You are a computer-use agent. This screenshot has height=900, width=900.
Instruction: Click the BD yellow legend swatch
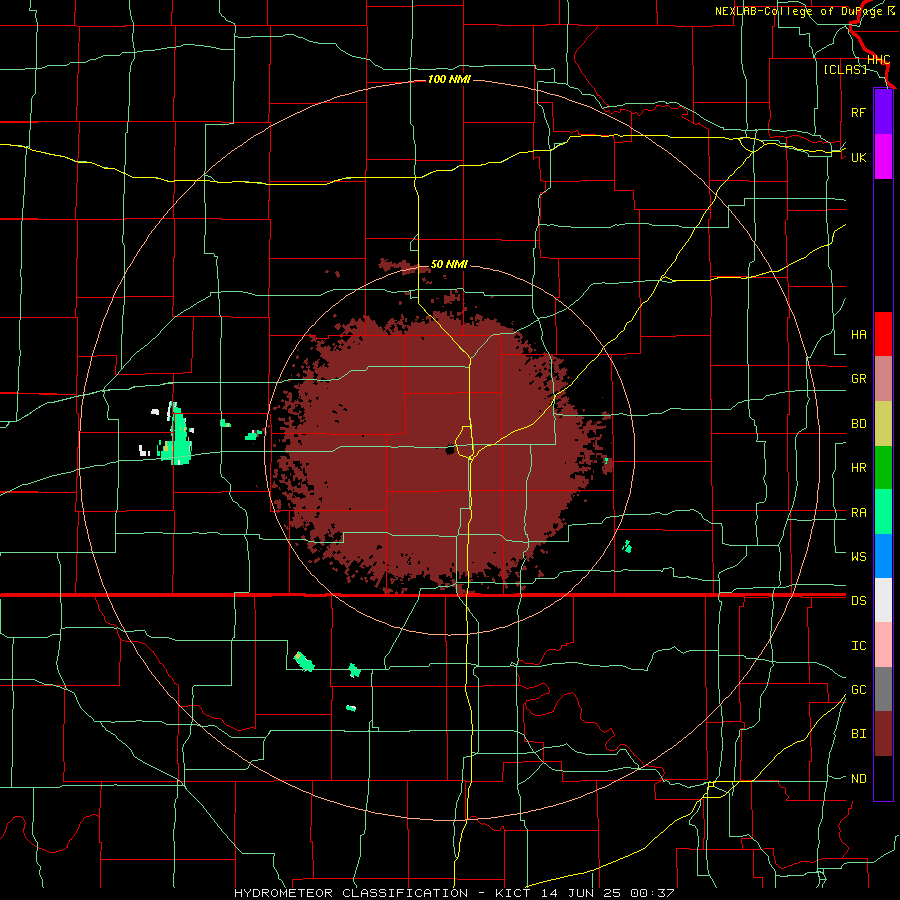click(x=883, y=424)
